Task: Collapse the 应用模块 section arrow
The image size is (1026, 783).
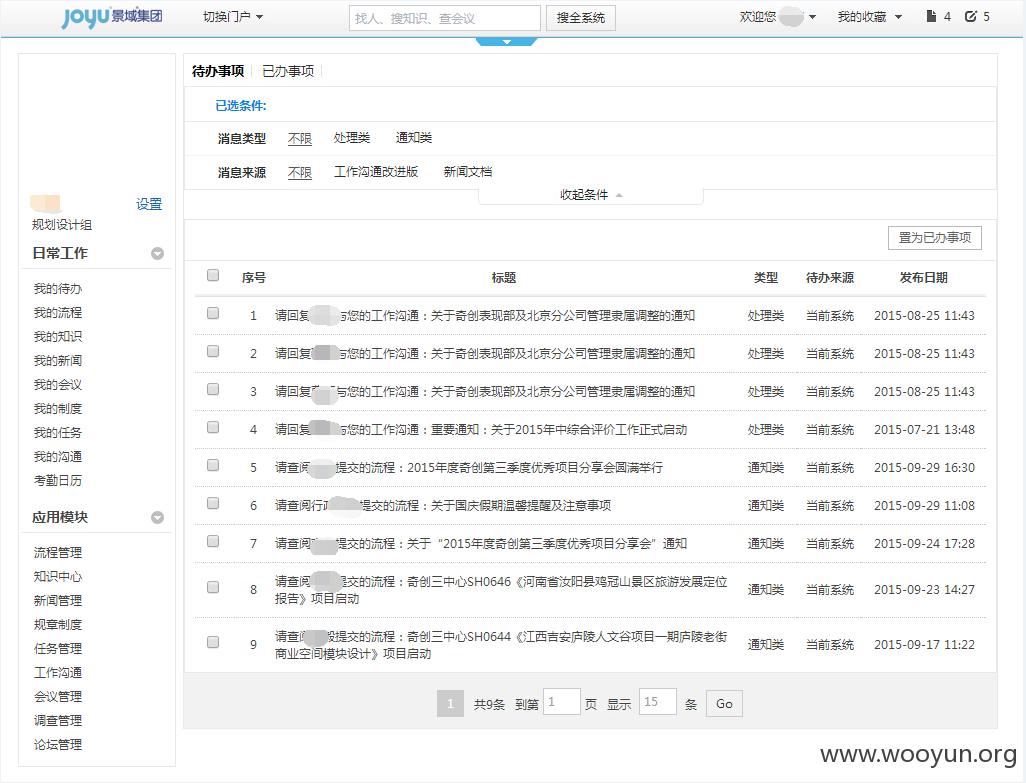Action: coord(157,517)
